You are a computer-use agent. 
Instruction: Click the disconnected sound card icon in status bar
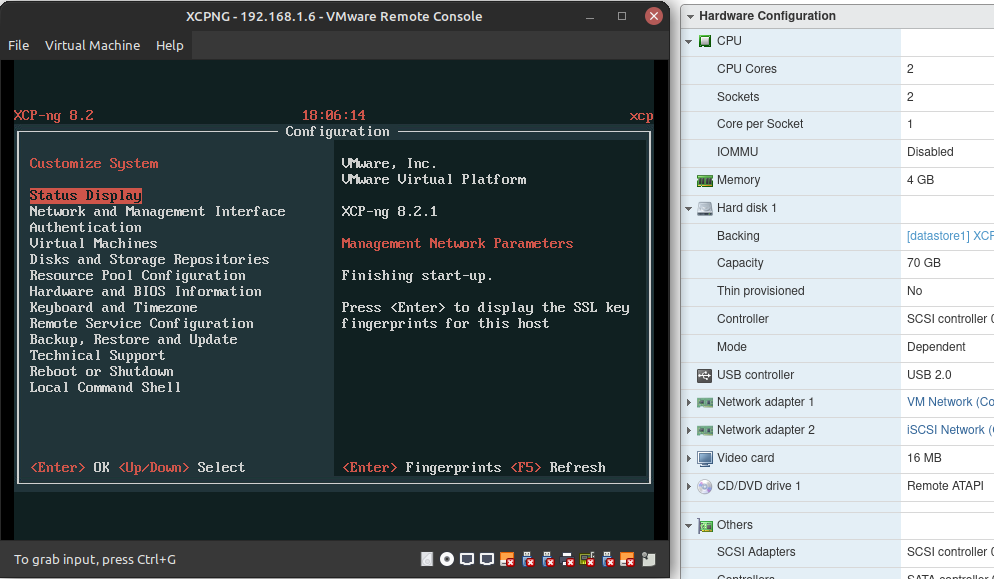click(587, 559)
